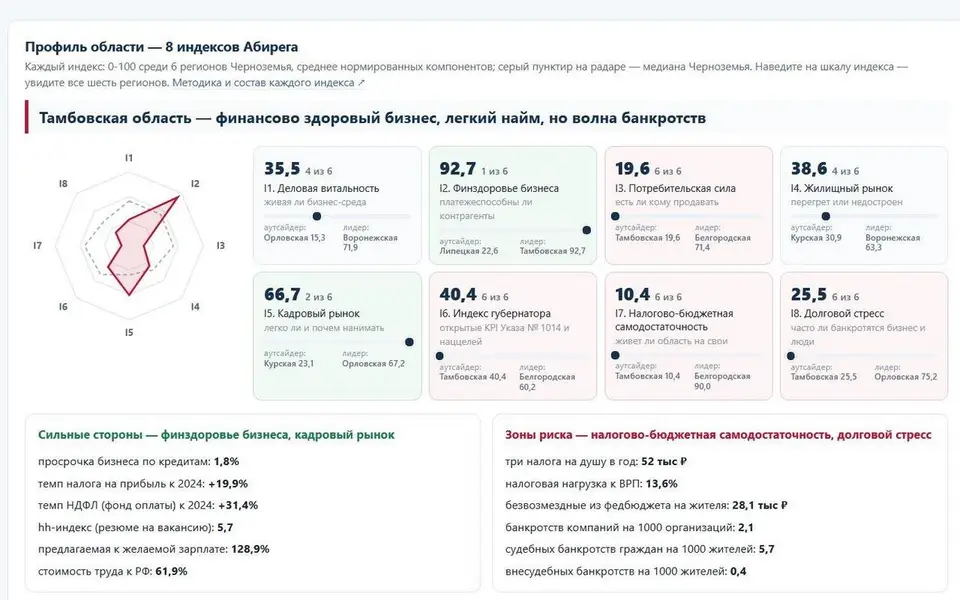This screenshot has height=600, width=960.
Task: Click the Сильные стороны heading
Action: (216, 435)
